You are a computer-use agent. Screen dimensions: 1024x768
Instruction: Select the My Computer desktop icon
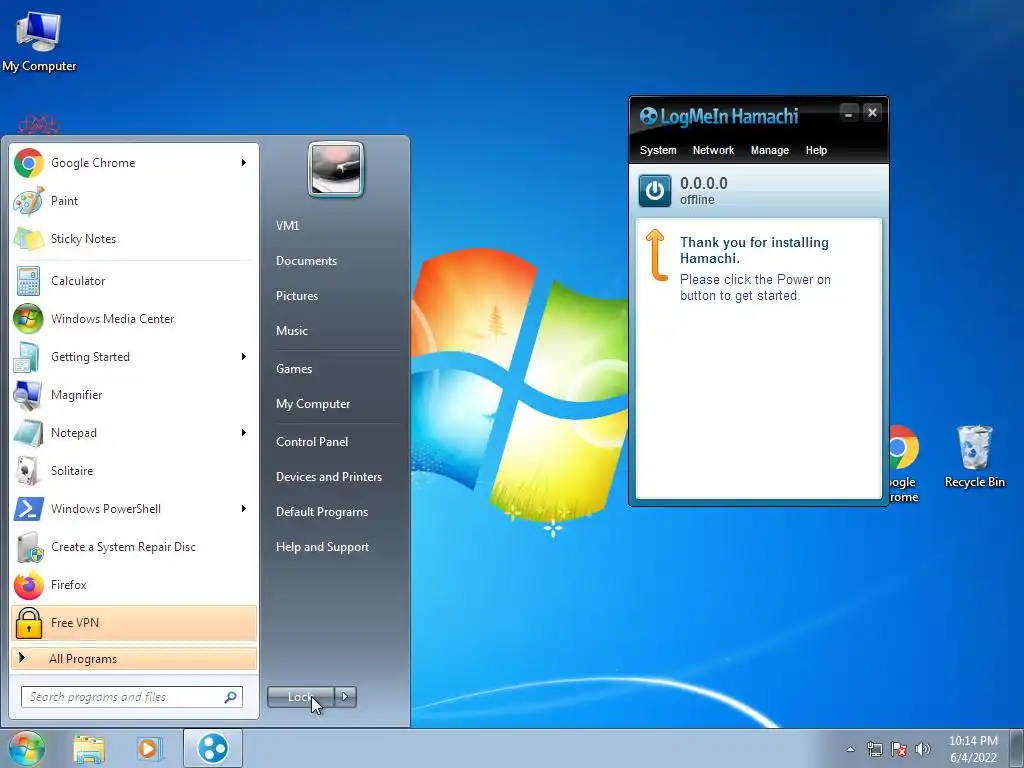(x=39, y=41)
